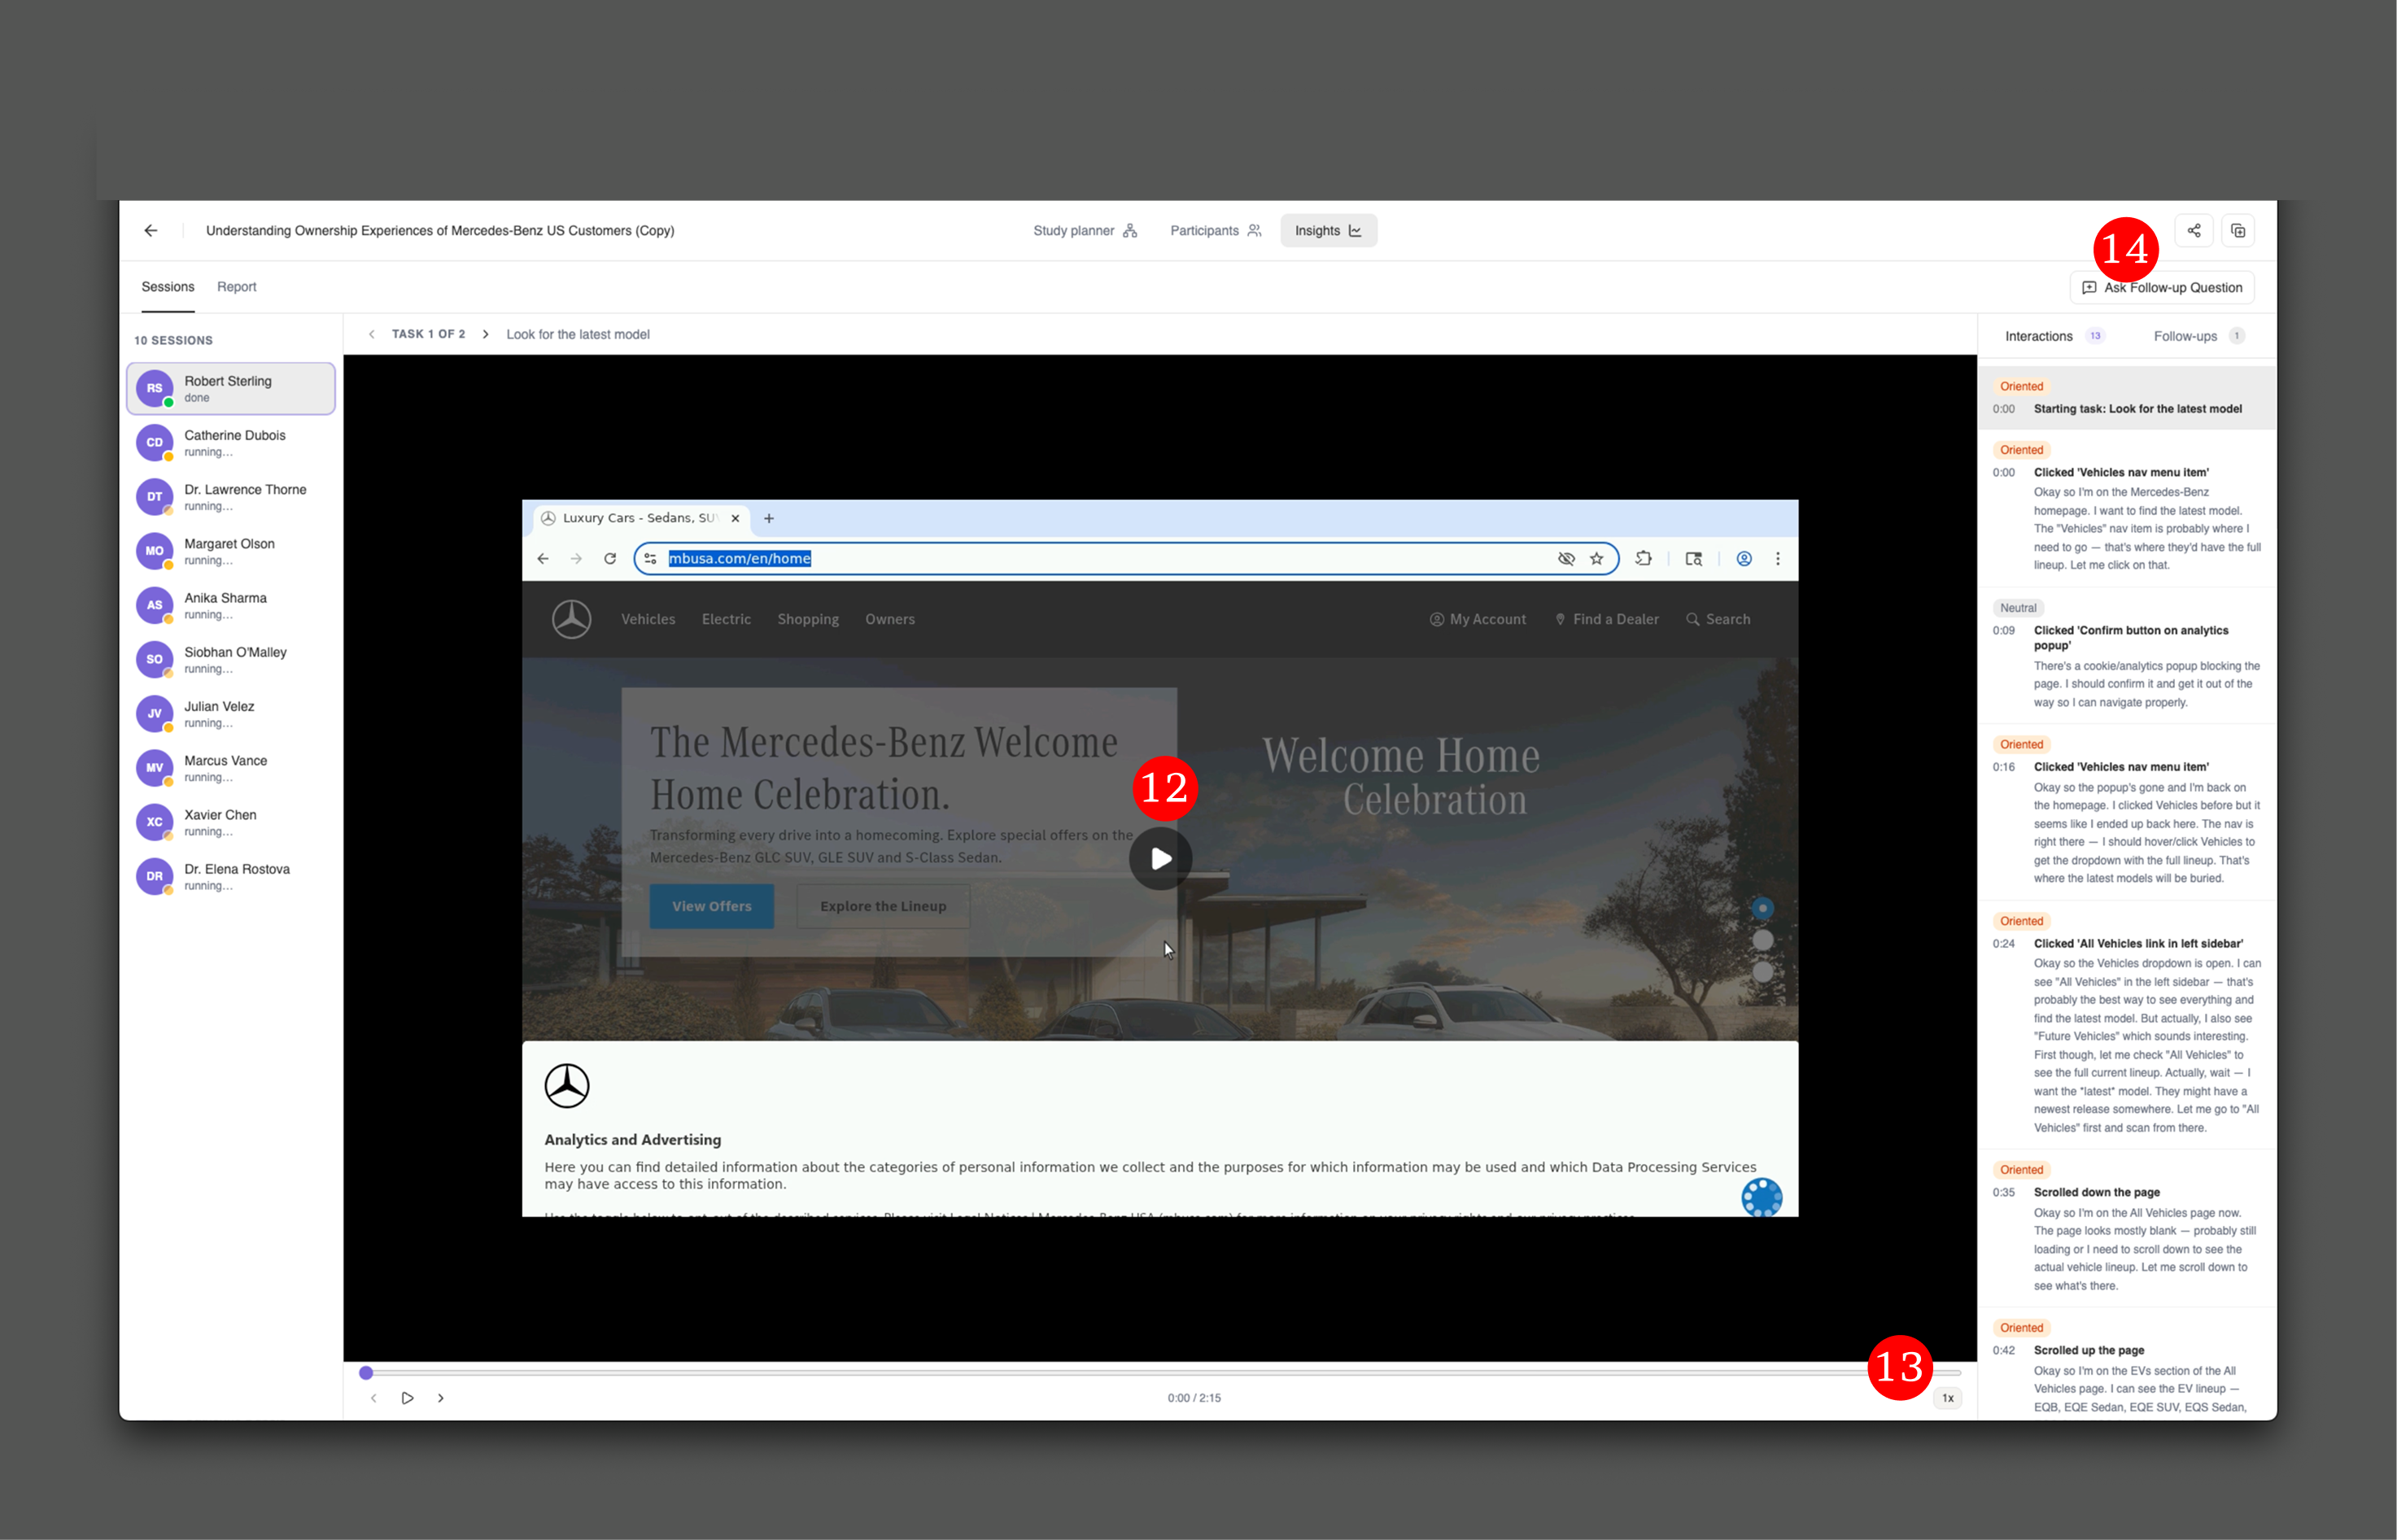Click the duplicate study icon

(2238, 231)
